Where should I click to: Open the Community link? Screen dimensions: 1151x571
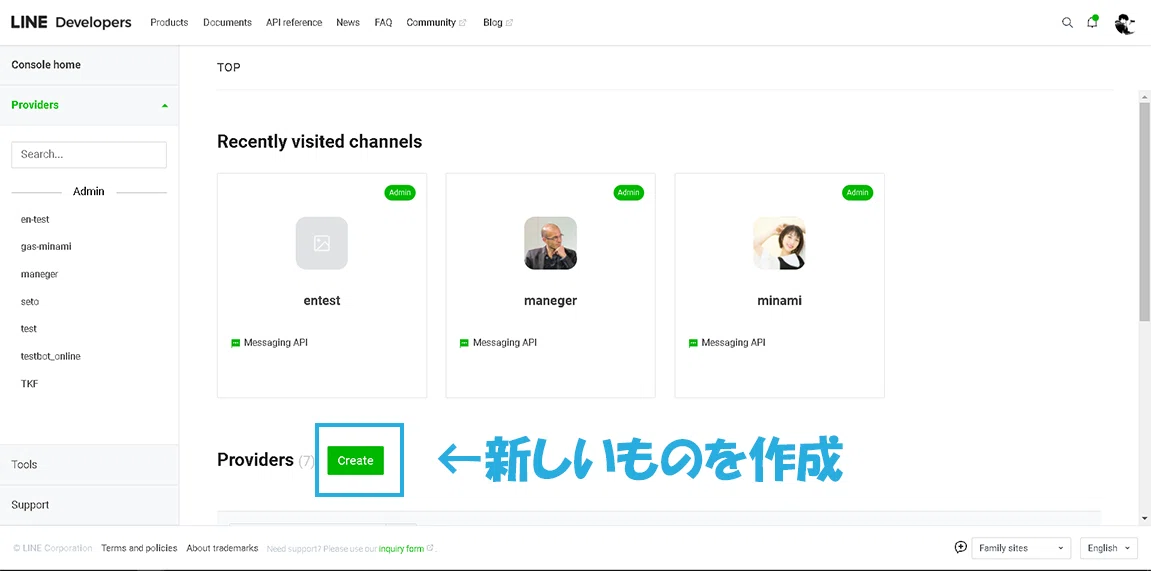431,23
